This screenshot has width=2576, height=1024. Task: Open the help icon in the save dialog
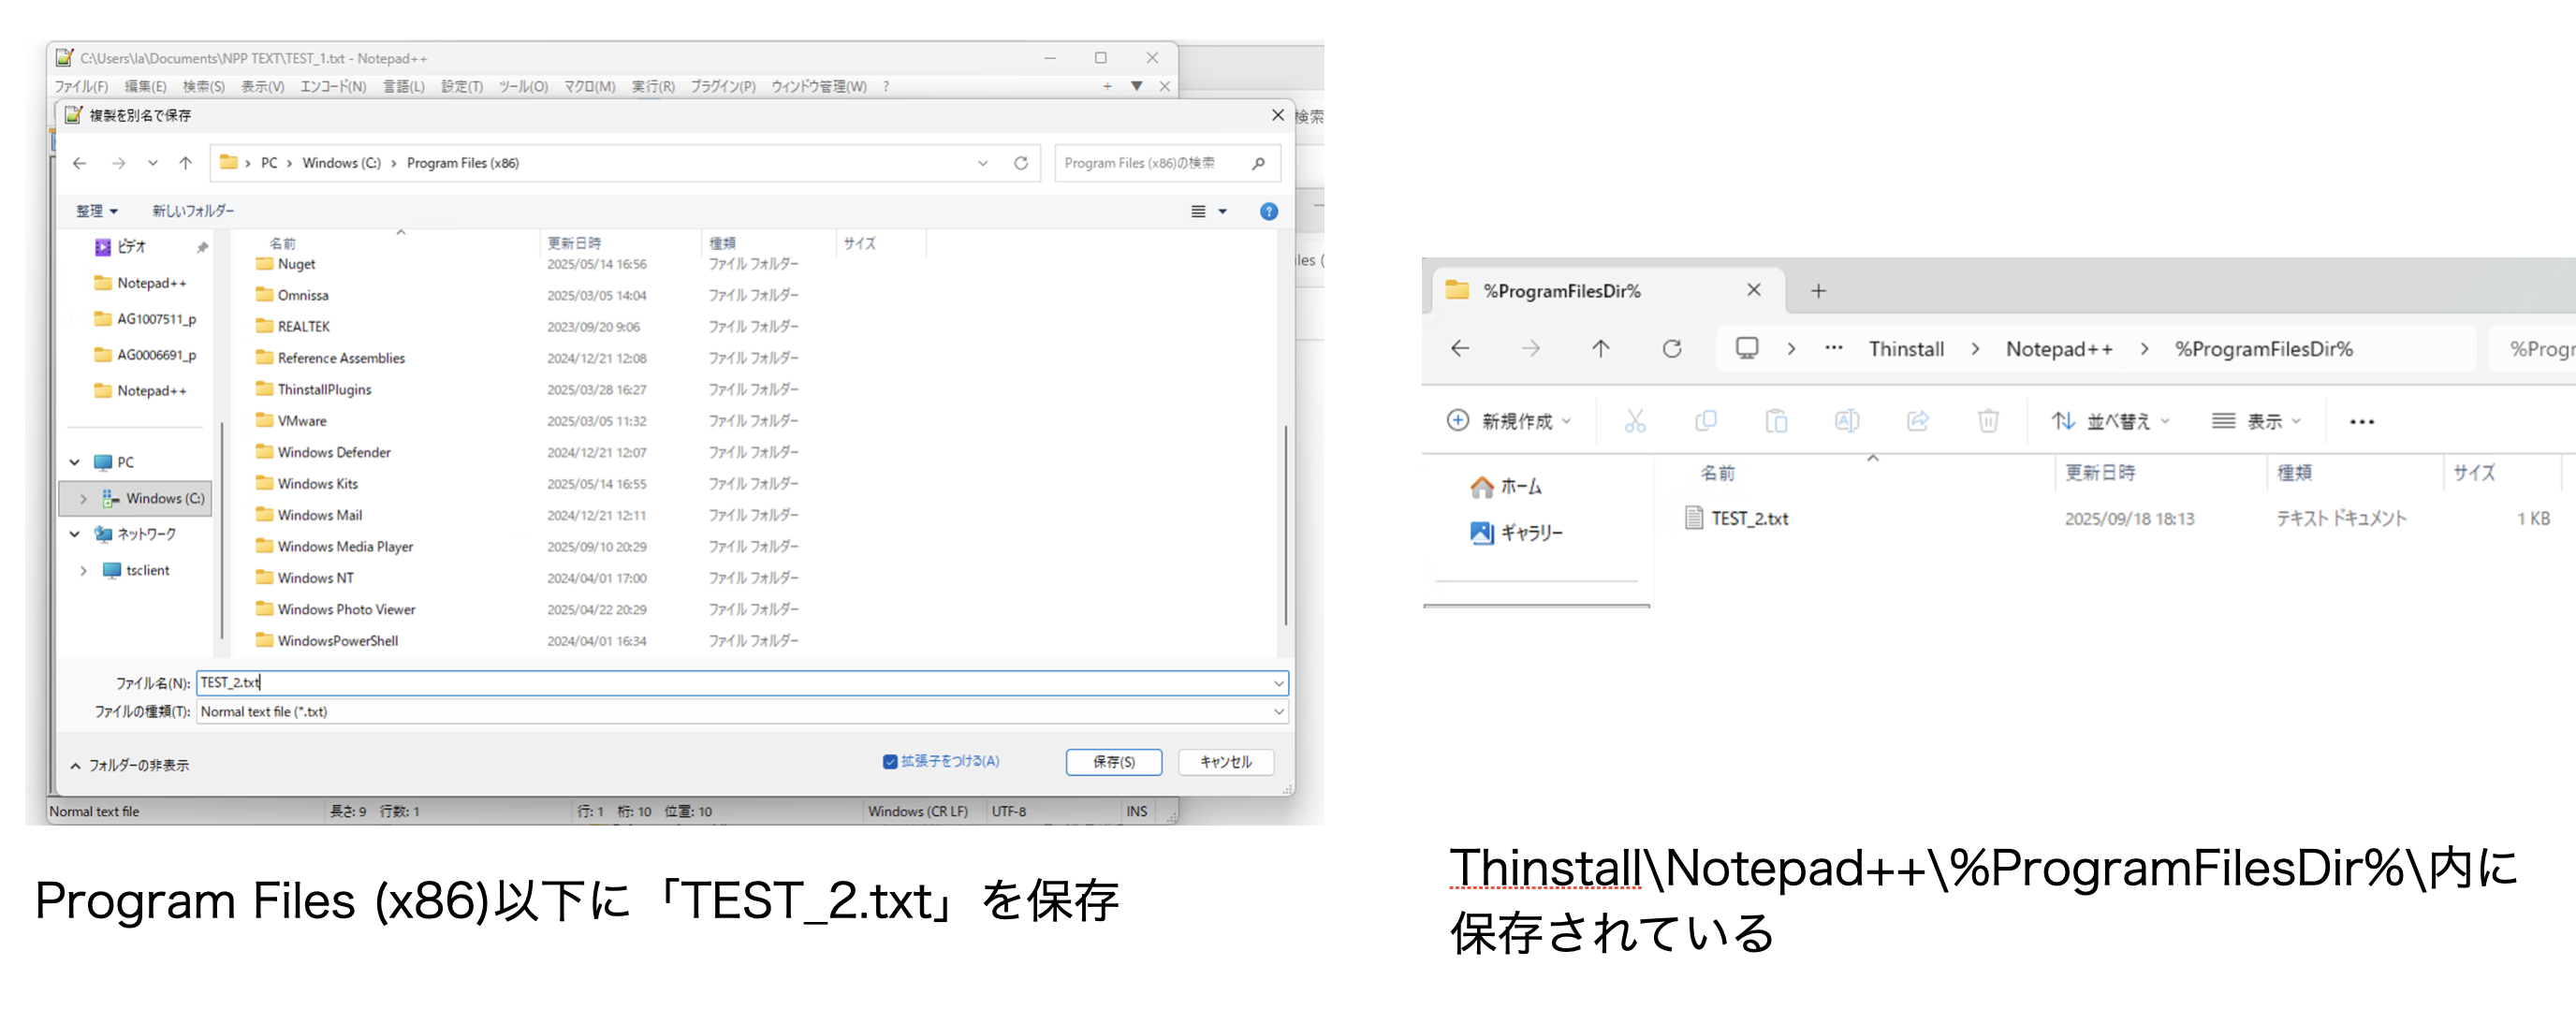[x=1268, y=211]
